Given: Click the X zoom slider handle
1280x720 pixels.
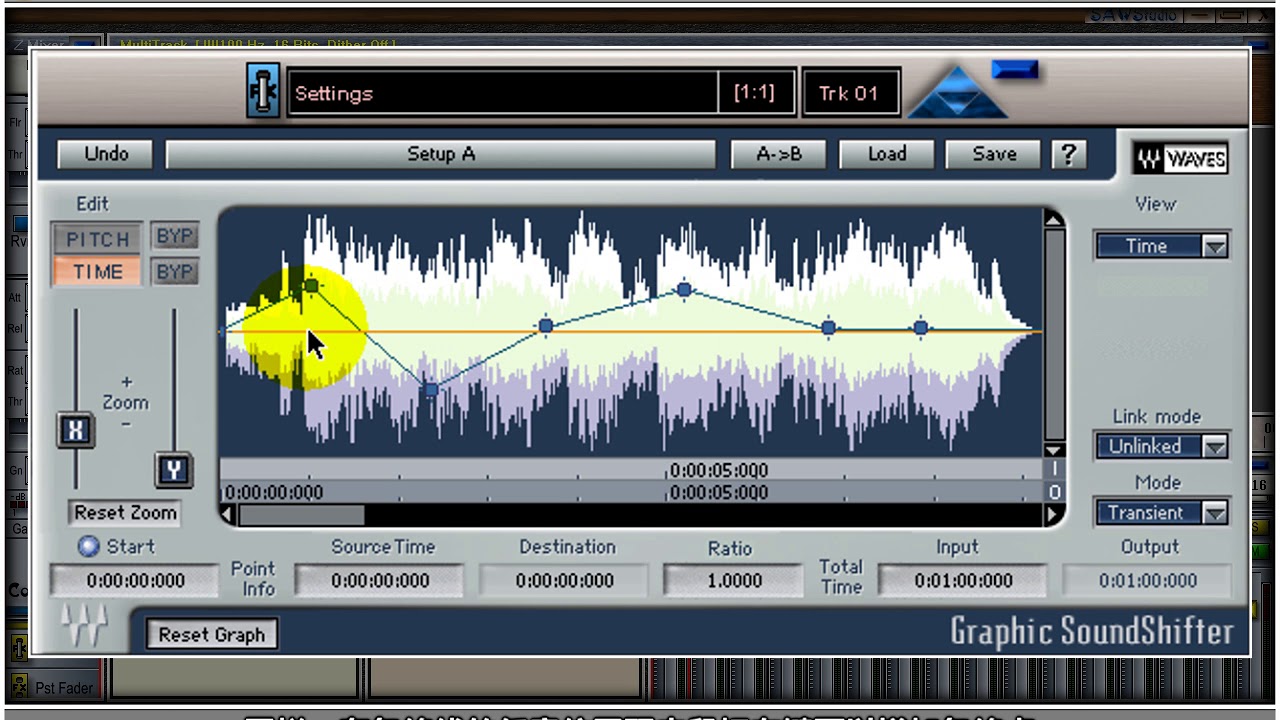Looking at the screenshot, I should click(x=75, y=430).
